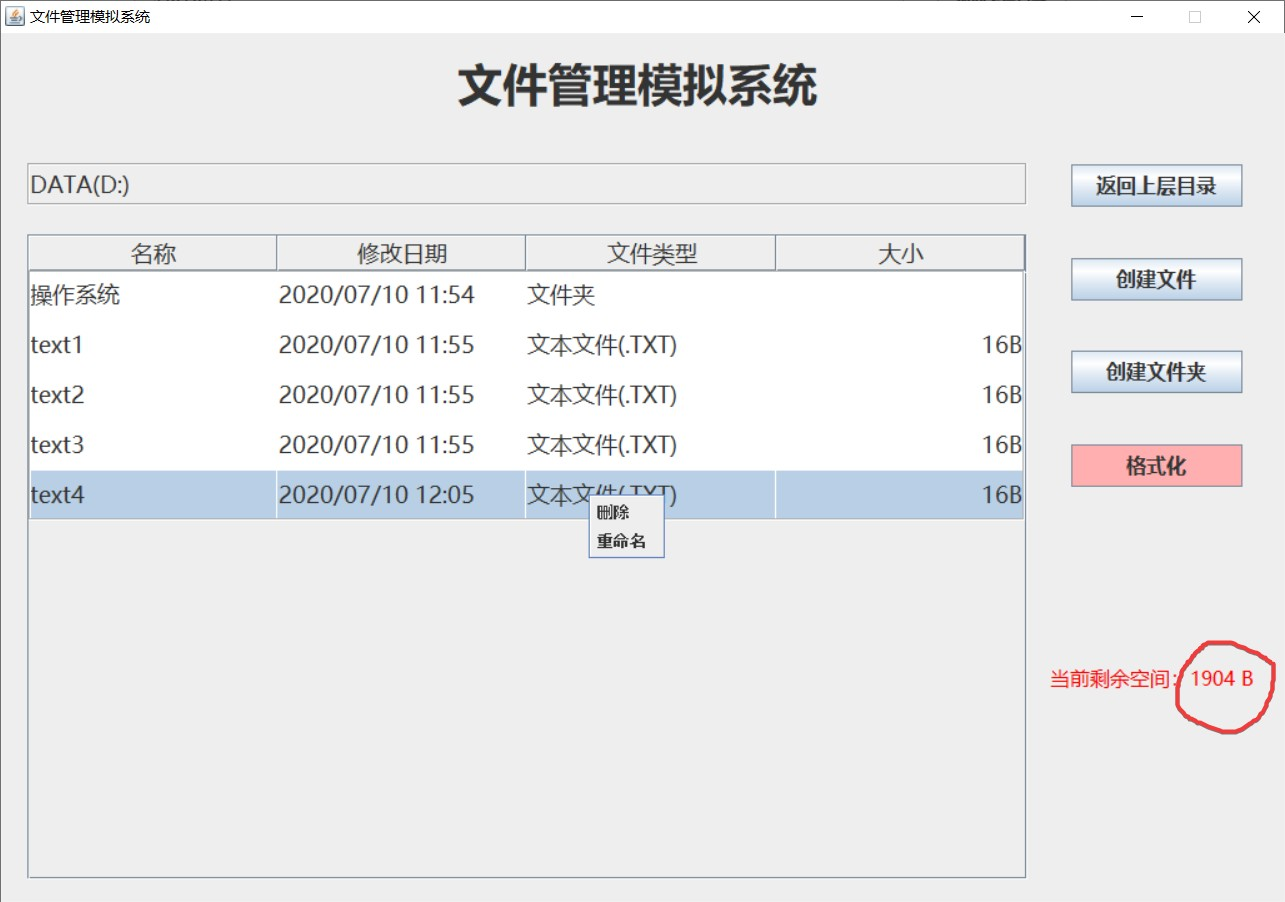Click the date 2020/07/10 12:05
The image size is (1285, 902).
(376, 495)
